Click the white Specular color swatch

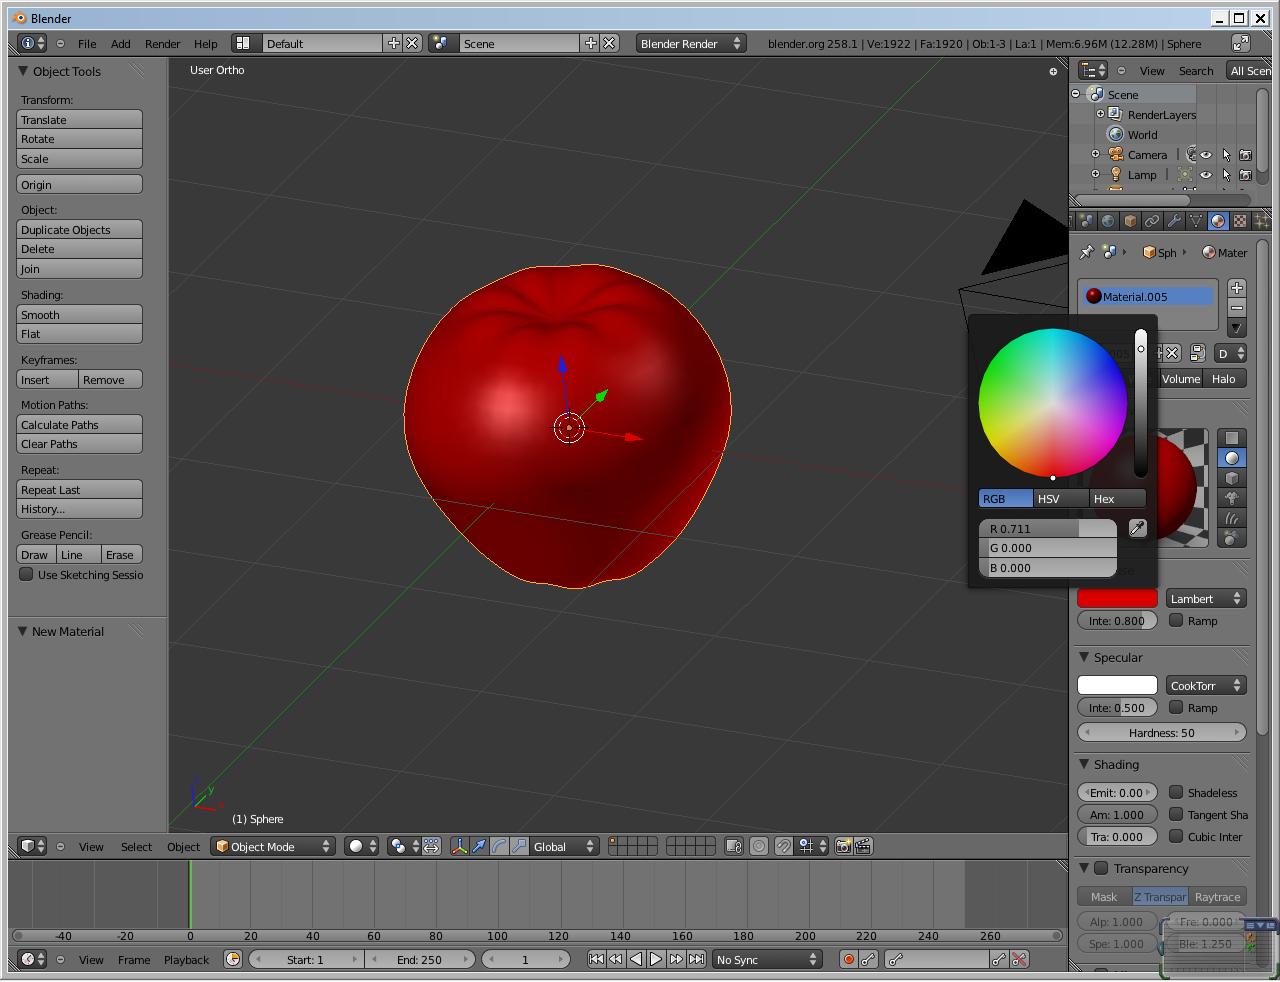tap(1117, 684)
